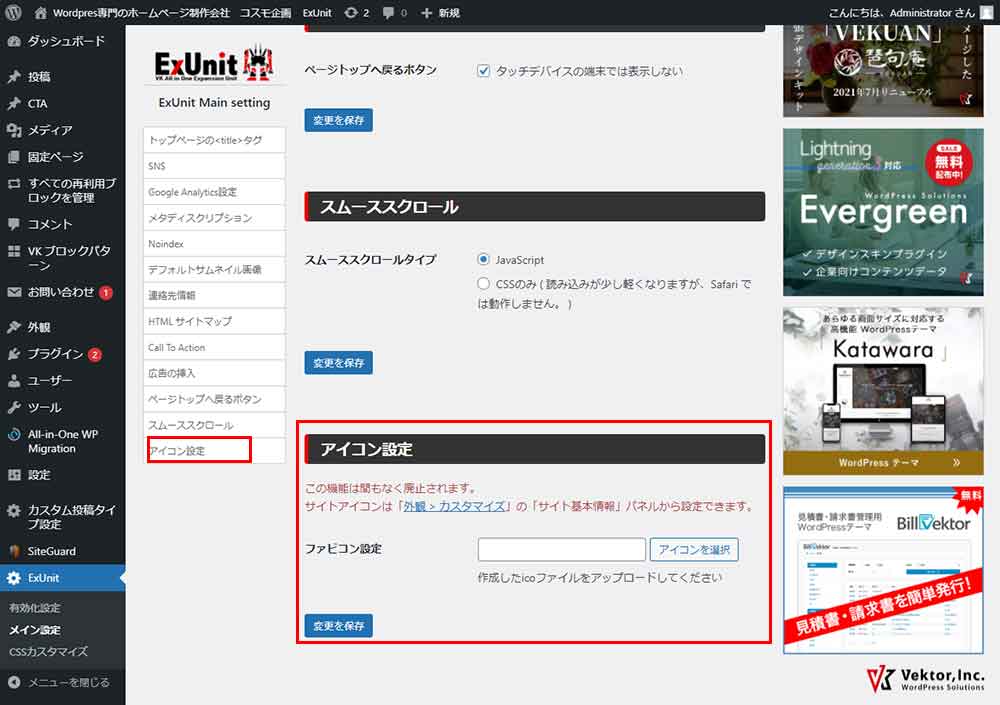The height and width of the screenshot is (705, 1000).
Task: Toggle the touch device display checkbox
Action: pyautogui.click(x=484, y=71)
